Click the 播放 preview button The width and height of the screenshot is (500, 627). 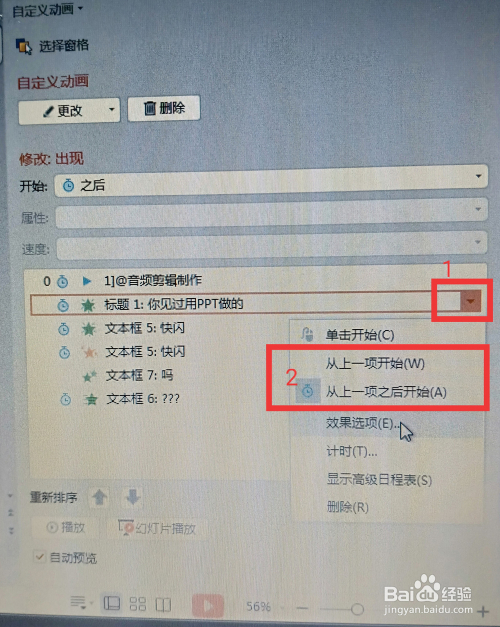click(66, 527)
